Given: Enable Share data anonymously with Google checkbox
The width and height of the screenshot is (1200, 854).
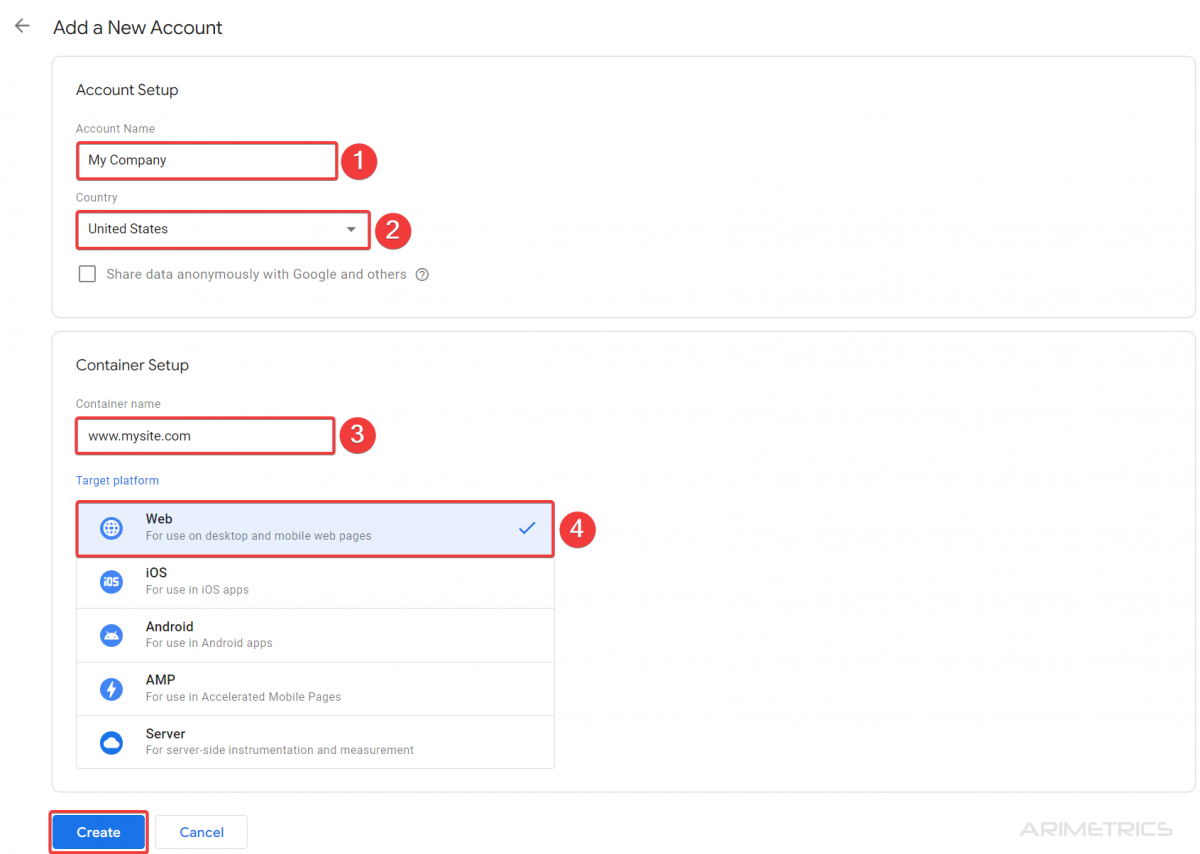Looking at the screenshot, I should 87,274.
